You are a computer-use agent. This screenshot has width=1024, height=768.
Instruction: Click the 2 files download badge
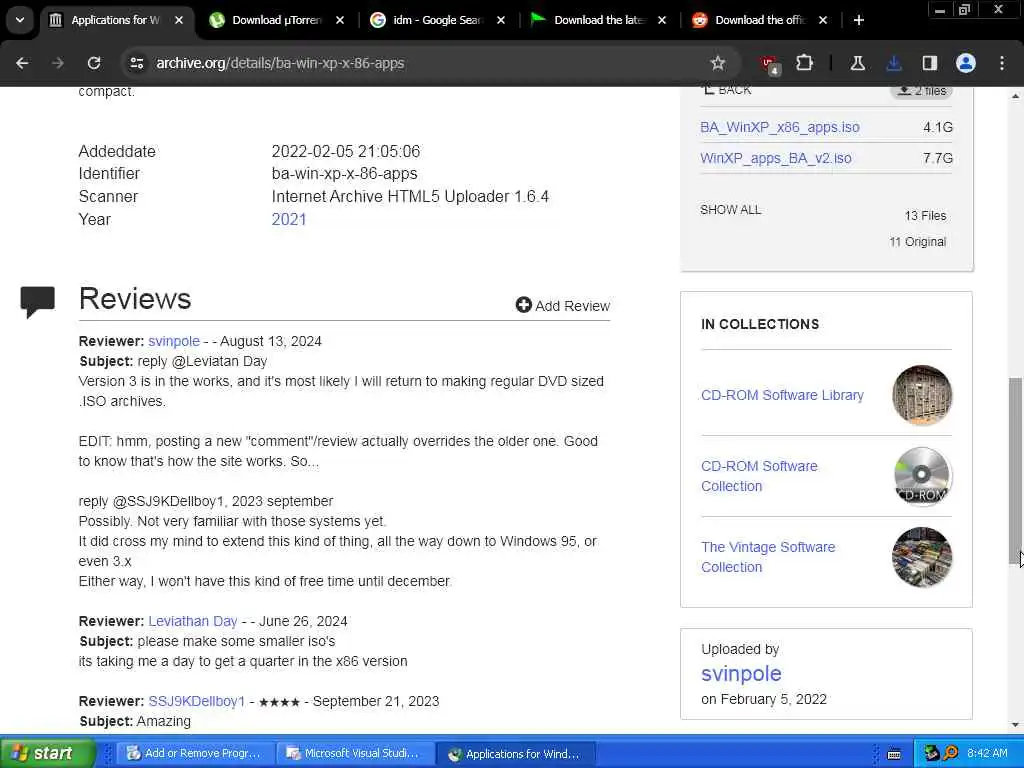[921, 91]
